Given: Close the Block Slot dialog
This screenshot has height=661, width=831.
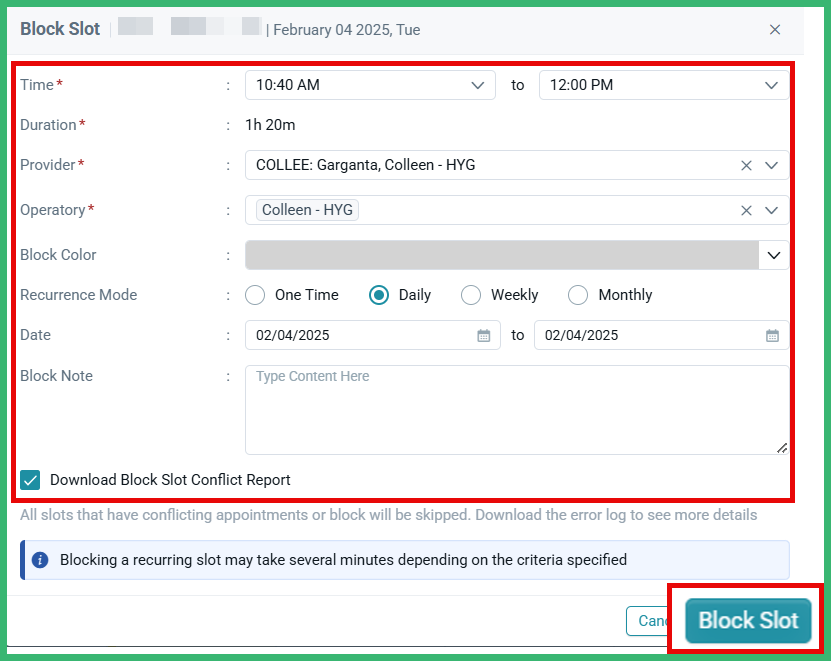Looking at the screenshot, I should (775, 29).
